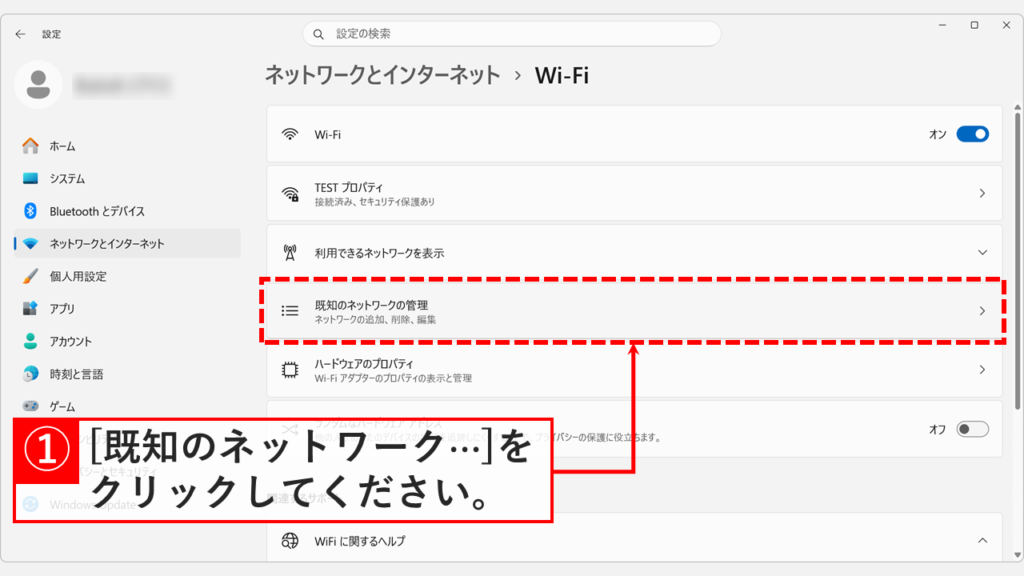The height and width of the screenshot is (576, 1024).
Task: Click the vertical scrollbar thumb
Action: pyautogui.click(x=1017, y=261)
